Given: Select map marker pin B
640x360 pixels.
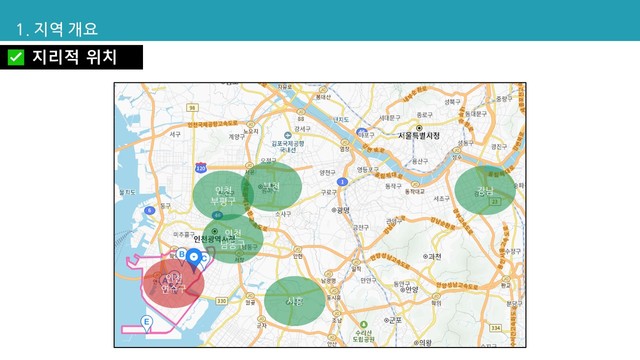Looking at the screenshot, I should (x=182, y=256).
